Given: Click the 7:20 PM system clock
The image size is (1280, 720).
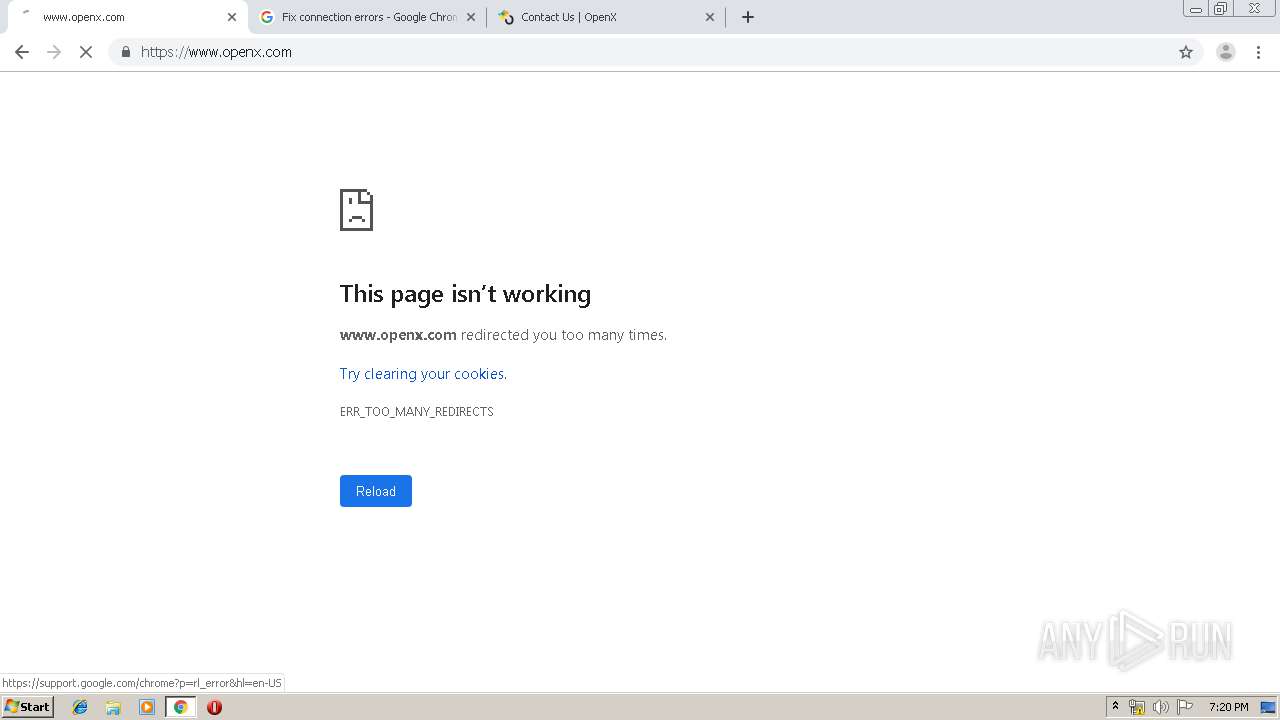Looking at the screenshot, I should tap(1229, 707).
